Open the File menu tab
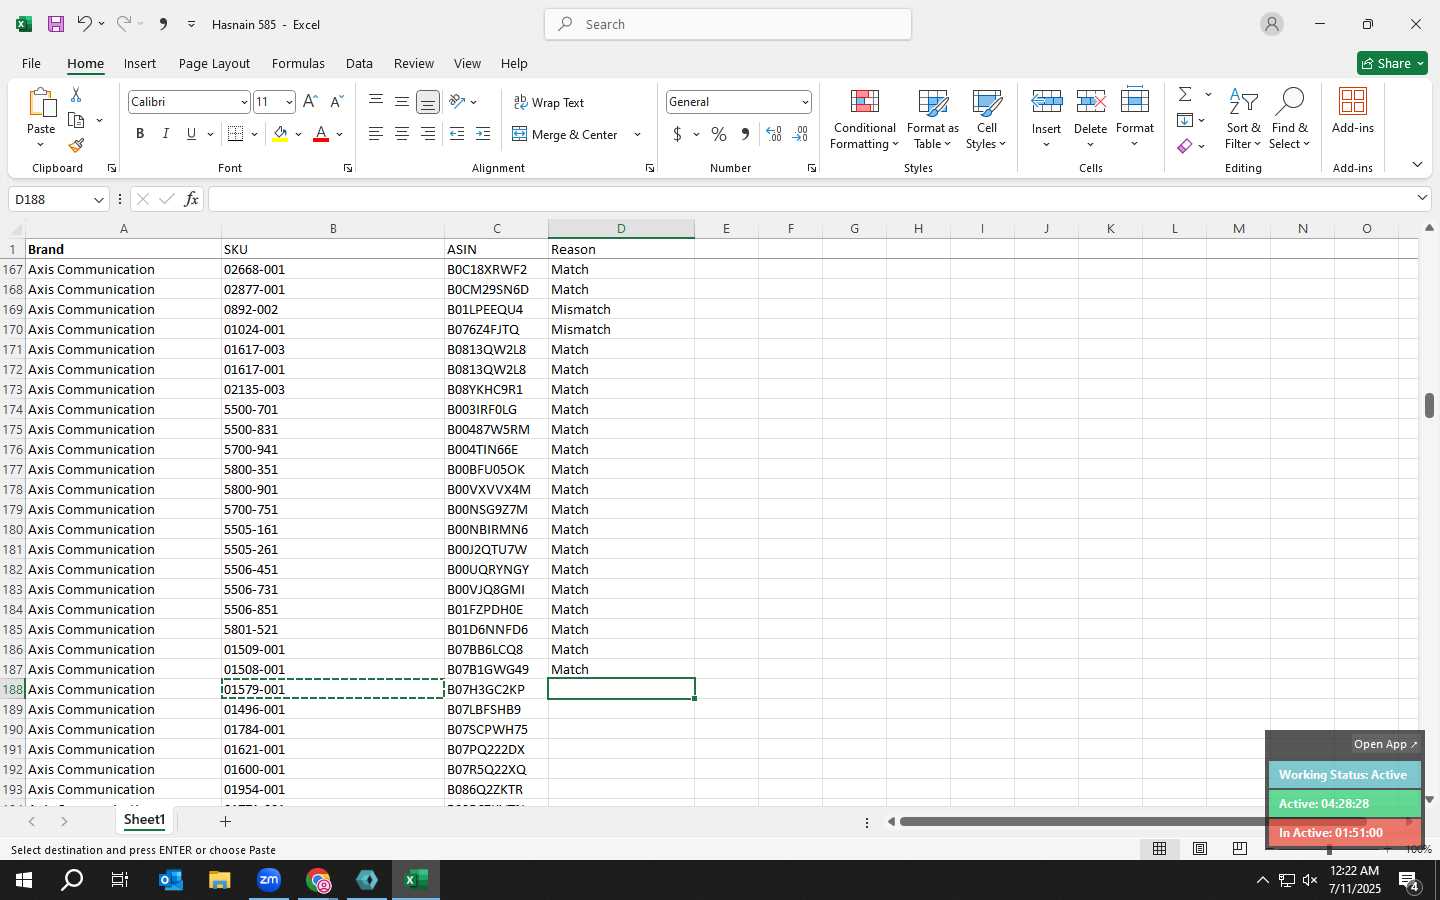The image size is (1440, 900). pyautogui.click(x=31, y=63)
